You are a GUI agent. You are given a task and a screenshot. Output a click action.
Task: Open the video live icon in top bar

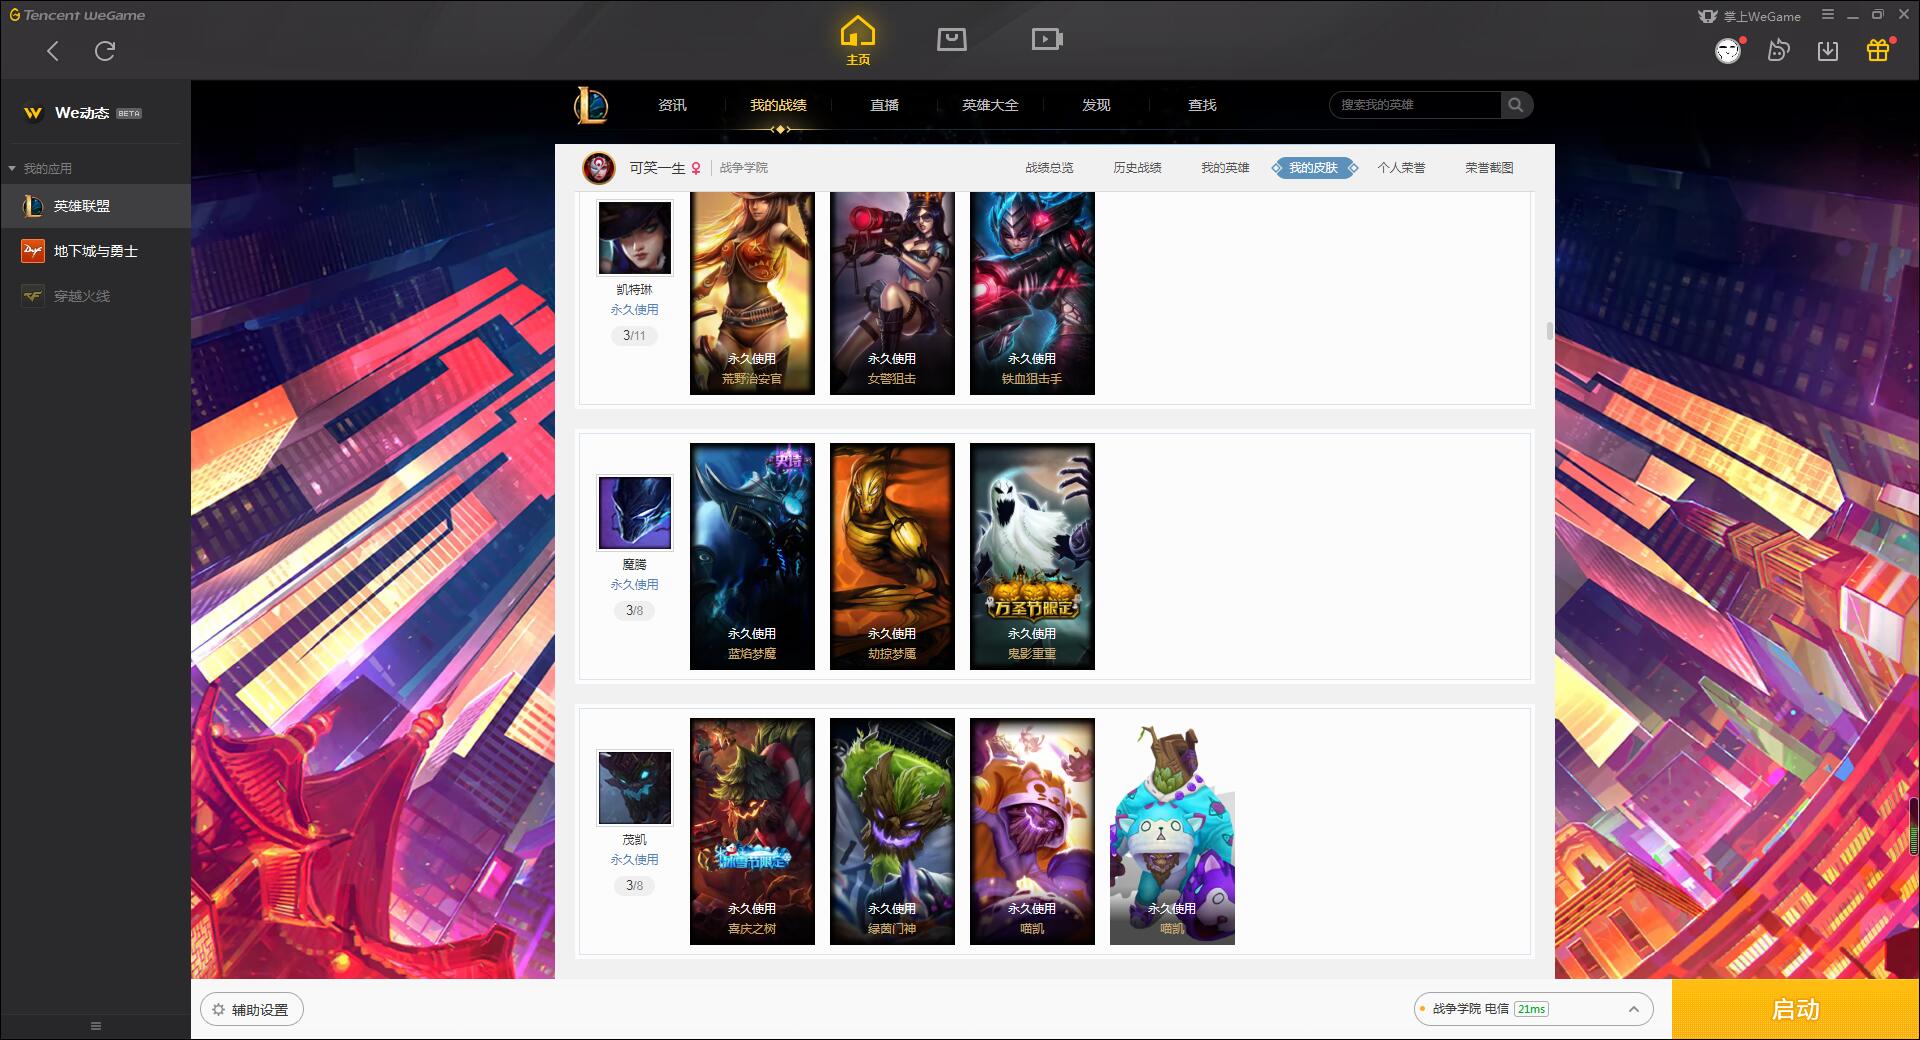click(1047, 39)
